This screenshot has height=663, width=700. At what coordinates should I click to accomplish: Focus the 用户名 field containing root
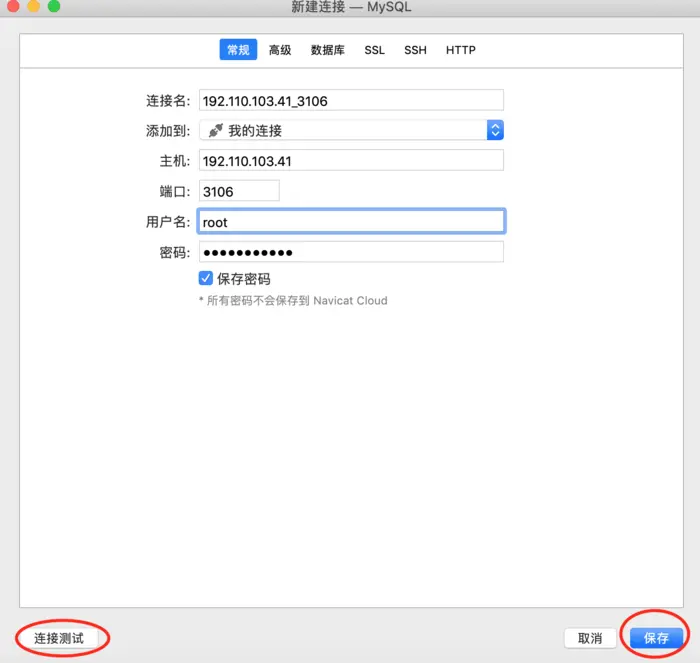pos(351,221)
